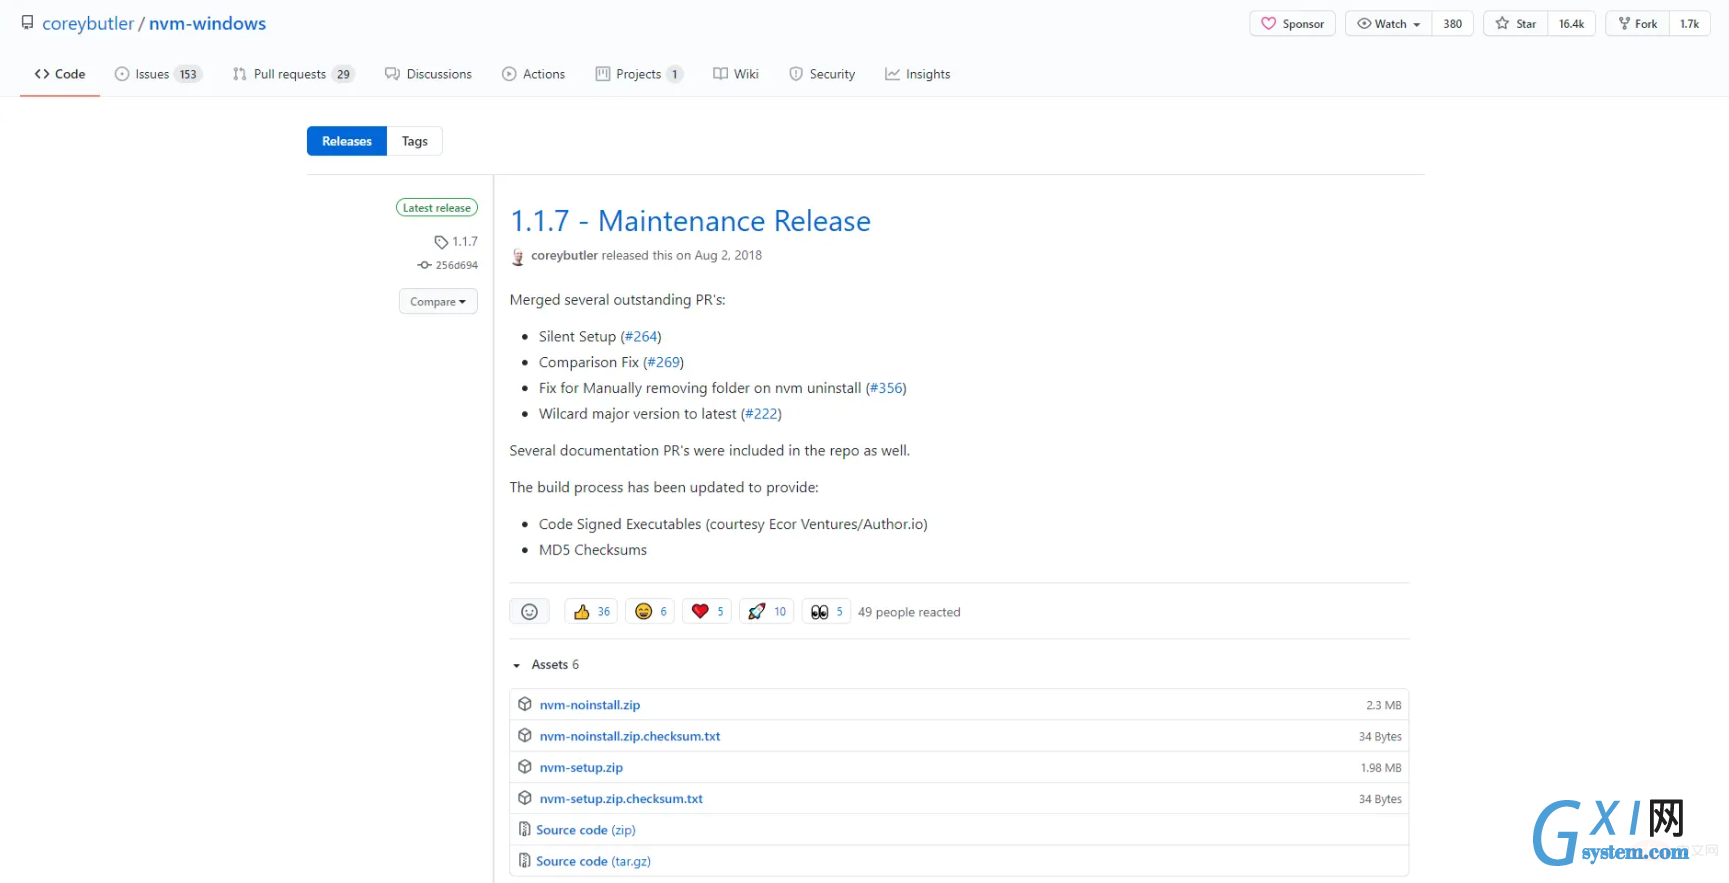This screenshot has height=883, width=1729.
Task: Open pull request #356
Action: coord(886,388)
